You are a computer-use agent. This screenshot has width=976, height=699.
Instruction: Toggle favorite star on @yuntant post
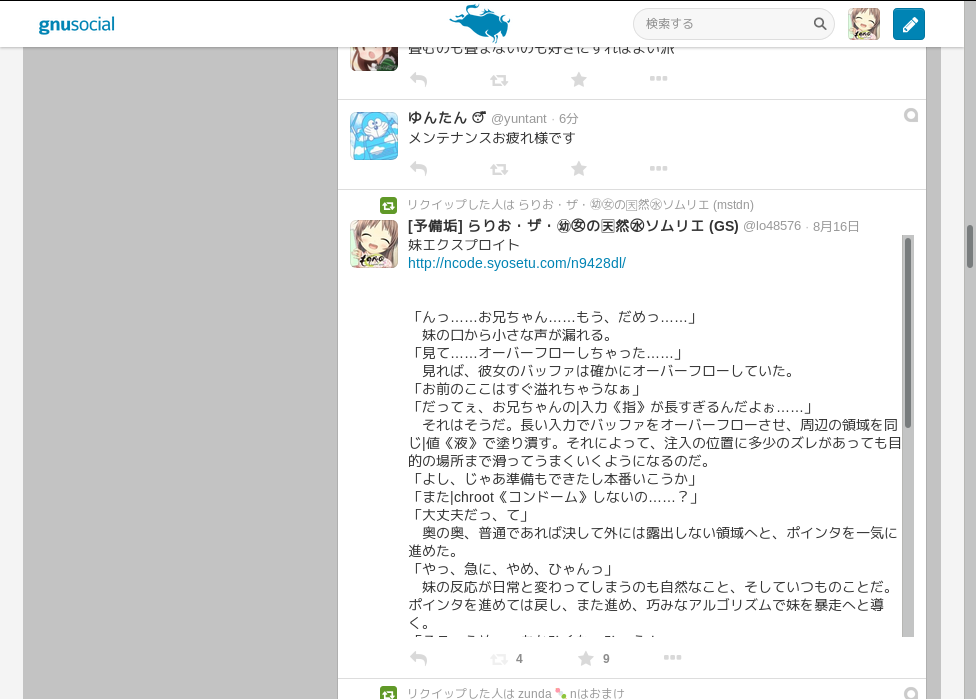[x=578, y=169]
